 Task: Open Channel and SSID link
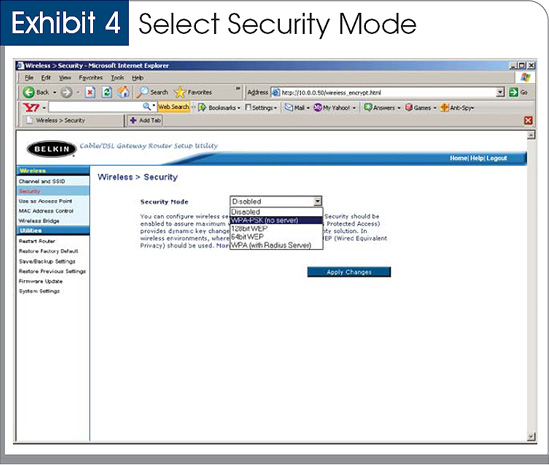pyautogui.click(x=42, y=181)
